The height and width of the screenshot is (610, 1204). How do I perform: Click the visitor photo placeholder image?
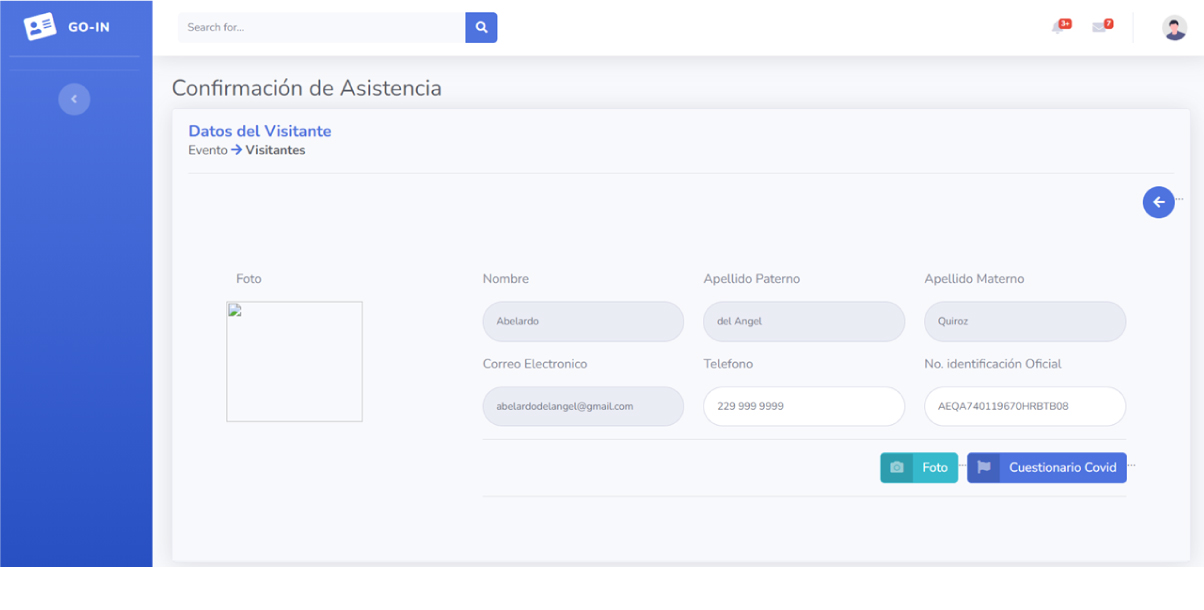pos(294,361)
